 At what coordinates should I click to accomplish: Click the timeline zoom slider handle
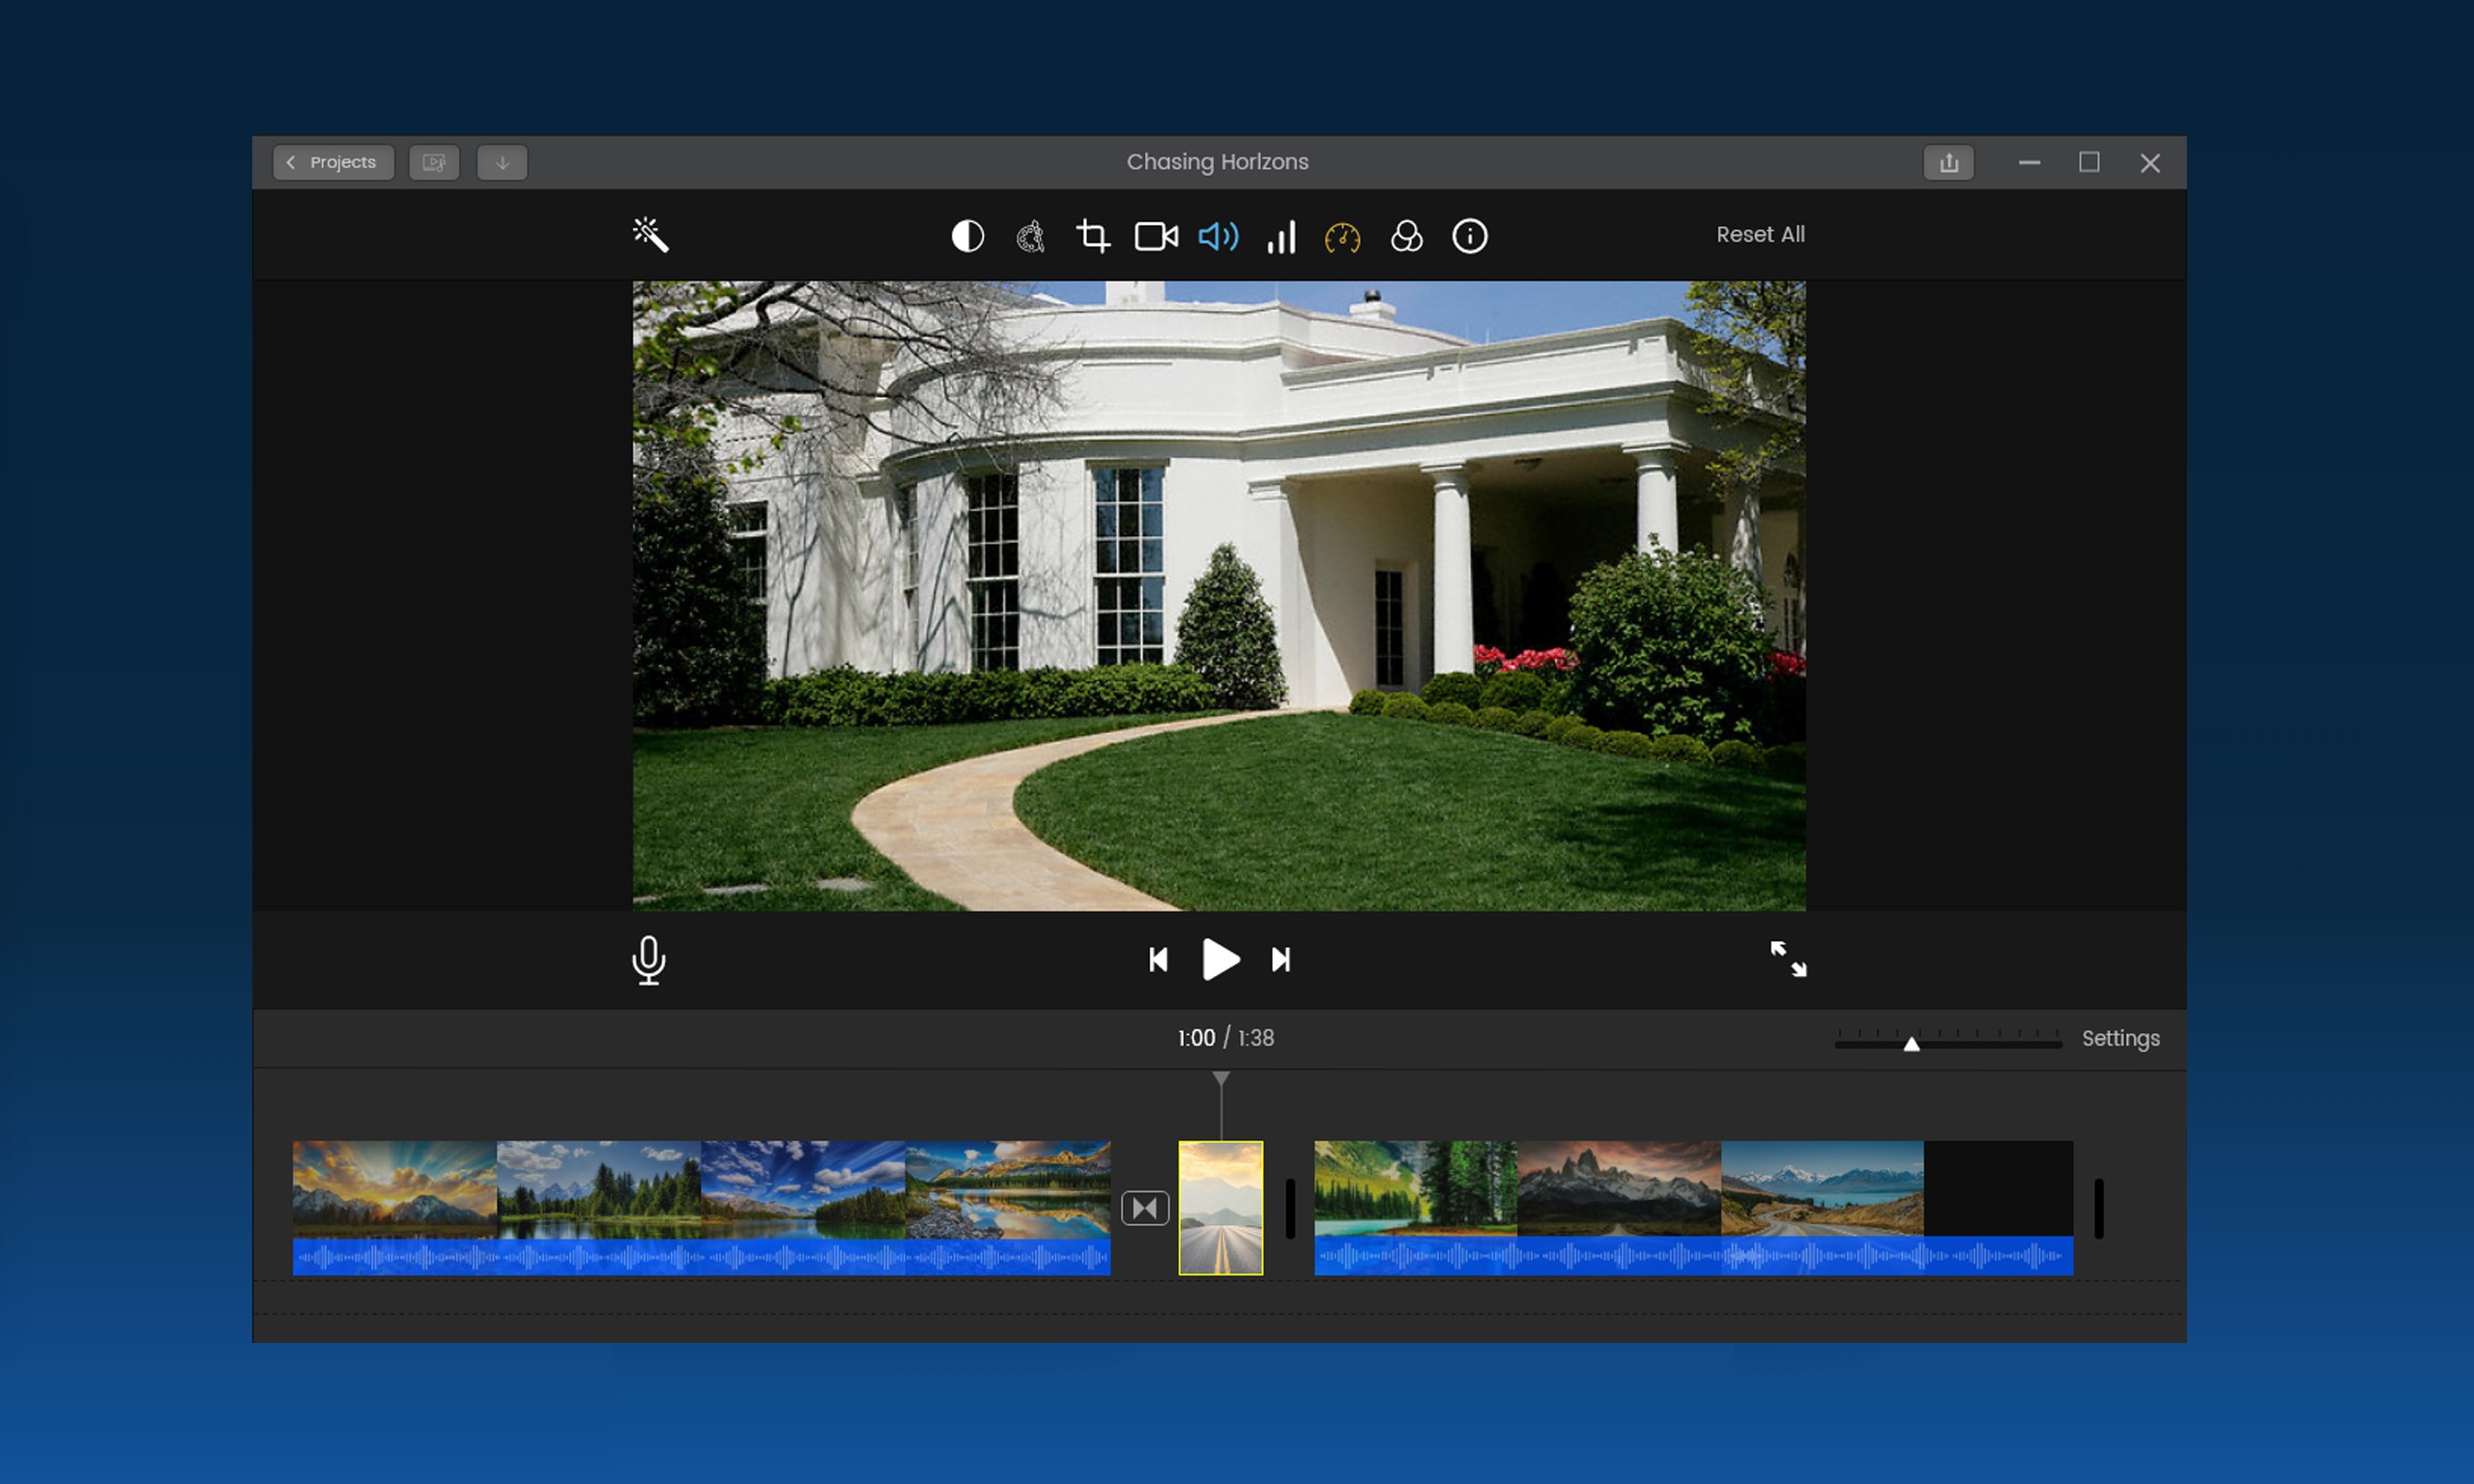pyautogui.click(x=1911, y=1044)
